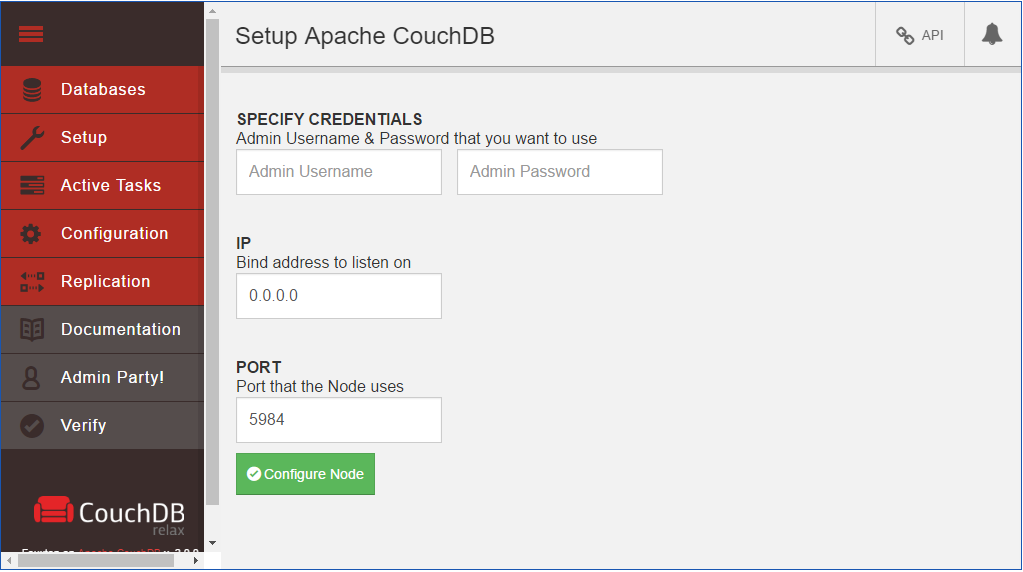1023x572 pixels.
Task: Go to Active Tasks menu item
Action: click(110, 186)
